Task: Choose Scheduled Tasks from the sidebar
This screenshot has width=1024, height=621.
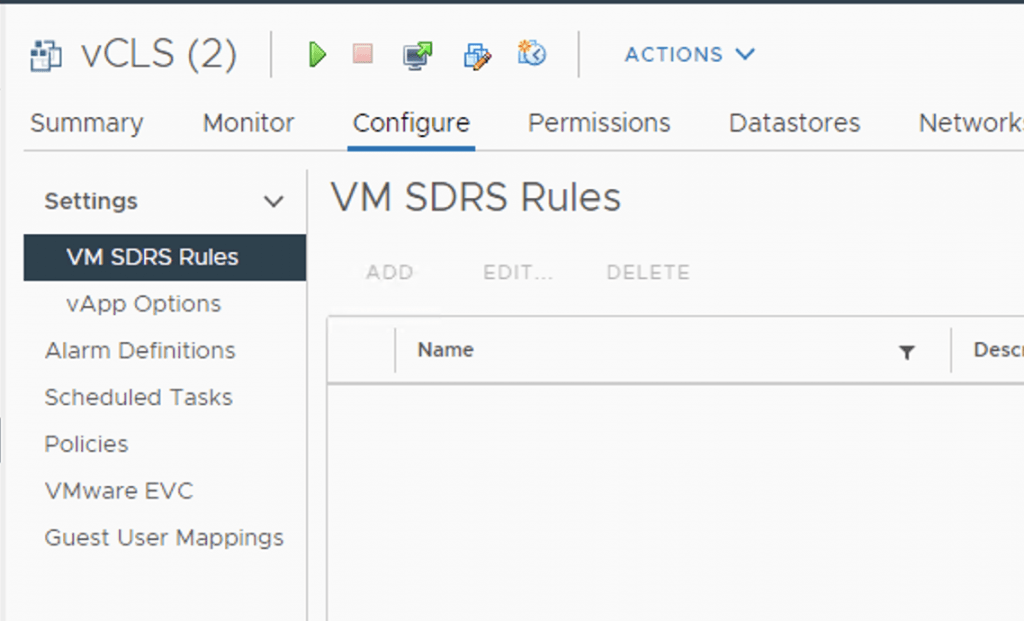Action: (x=138, y=398)
